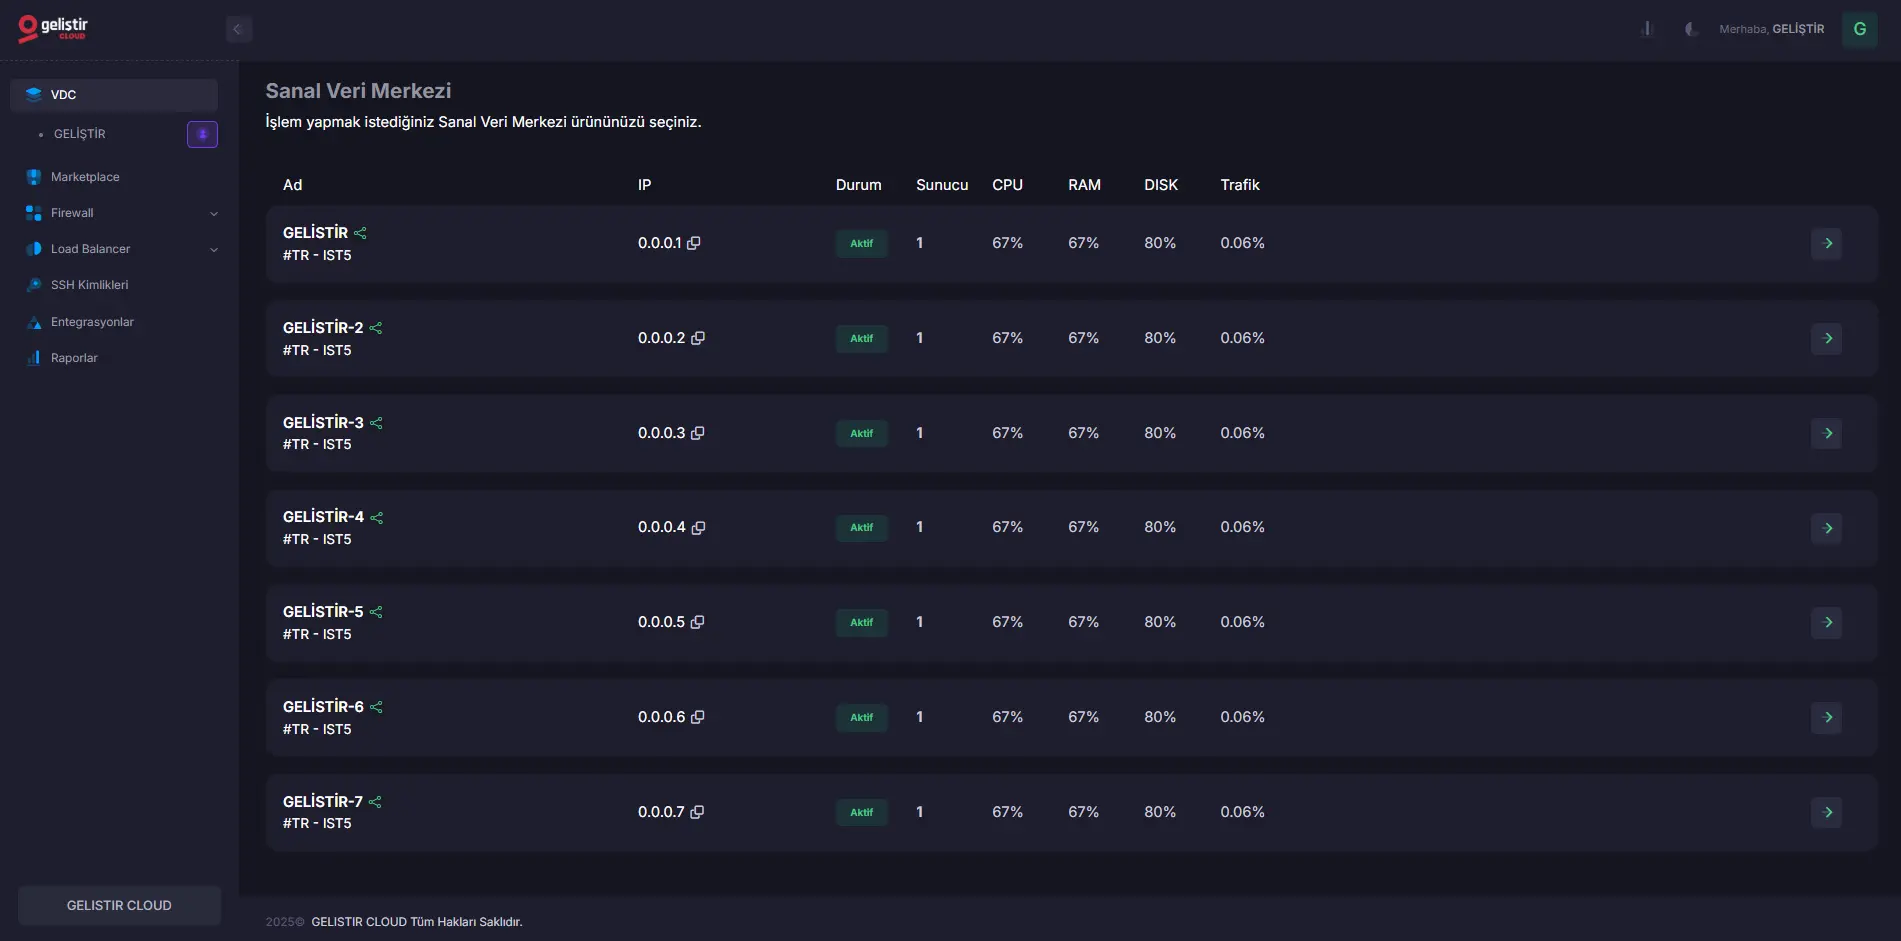1901x941 pixels.
Task: Toggle dark mode with the moon icon
Action: [1690, 30]
